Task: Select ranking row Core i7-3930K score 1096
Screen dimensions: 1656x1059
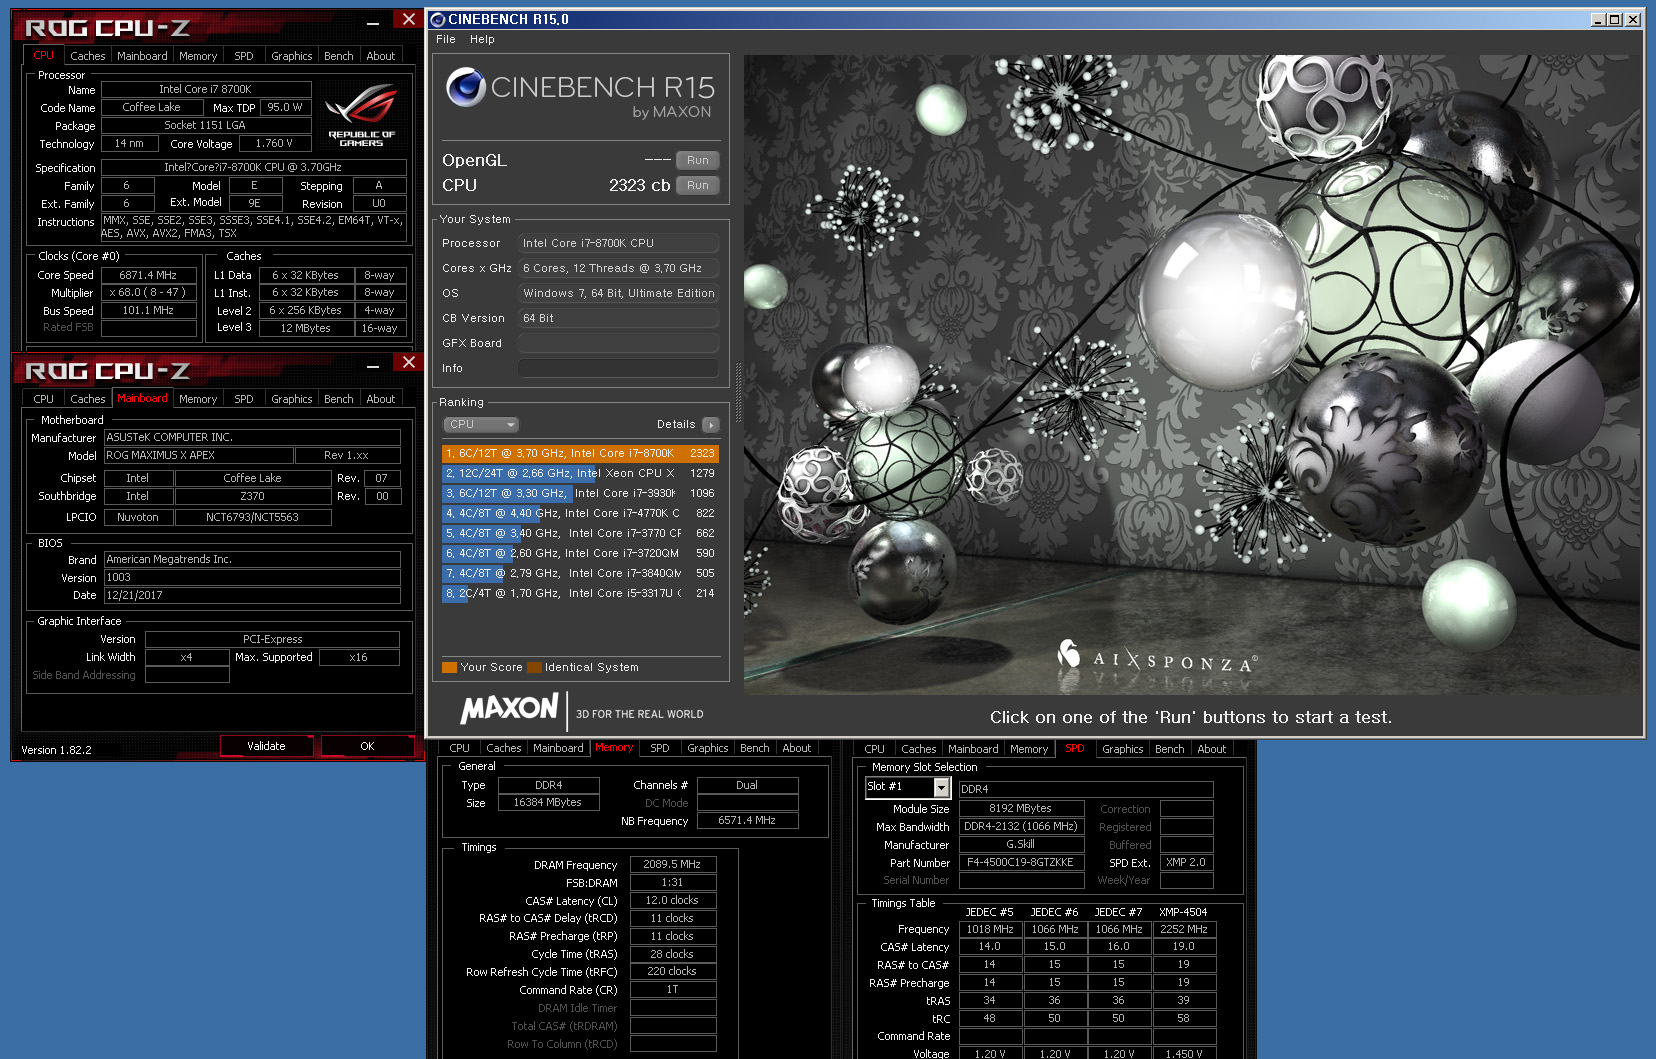Action: tap(580, 493)
